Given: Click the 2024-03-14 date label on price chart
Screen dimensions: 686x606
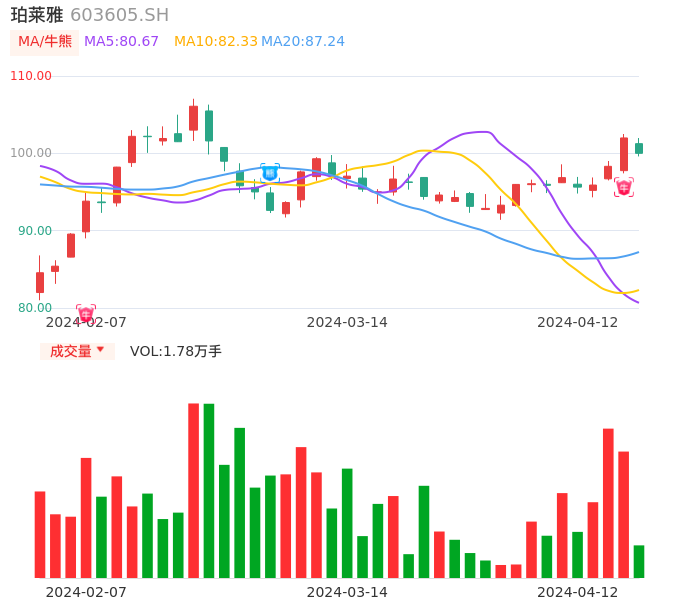Looking at the screenshot, I should [x=347, y=322].
